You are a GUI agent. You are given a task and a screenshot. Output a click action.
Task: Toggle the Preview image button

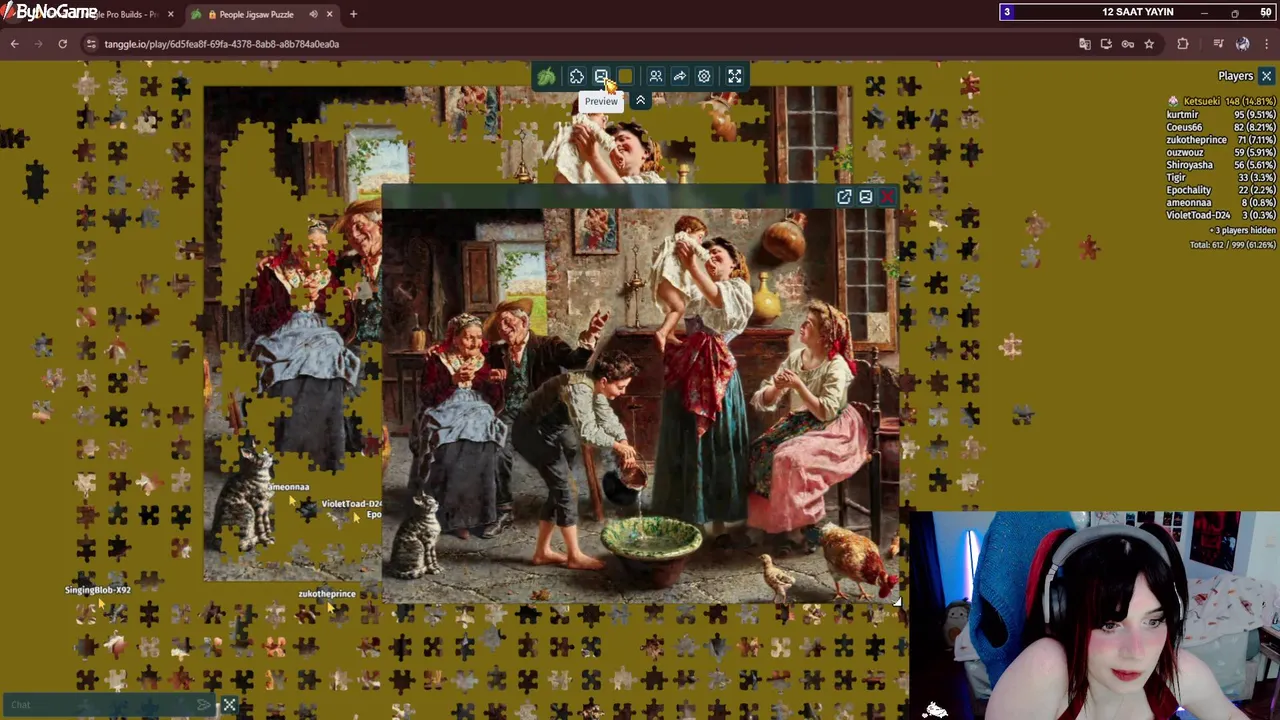(x=601, y=76)
